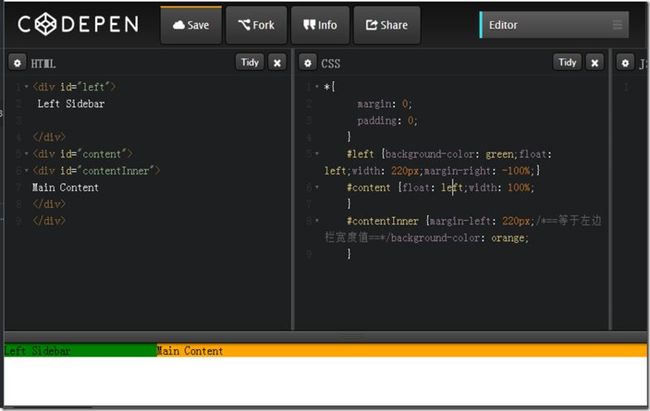Click orange Main Content in preview
This screenshot has height=411, width=650.
pyautogui.click(x=402, y=350)
